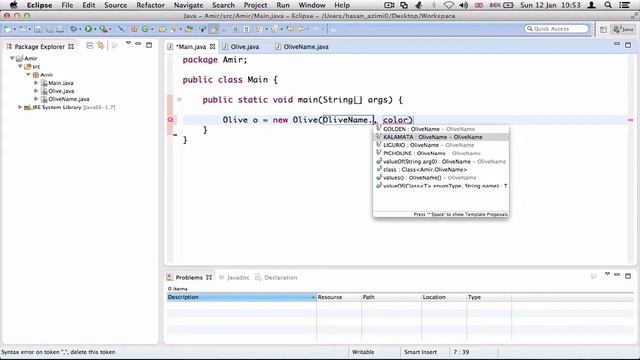Run the program with the green Run icon
This screenshot has height=360, width=640.
coord(88,29)
